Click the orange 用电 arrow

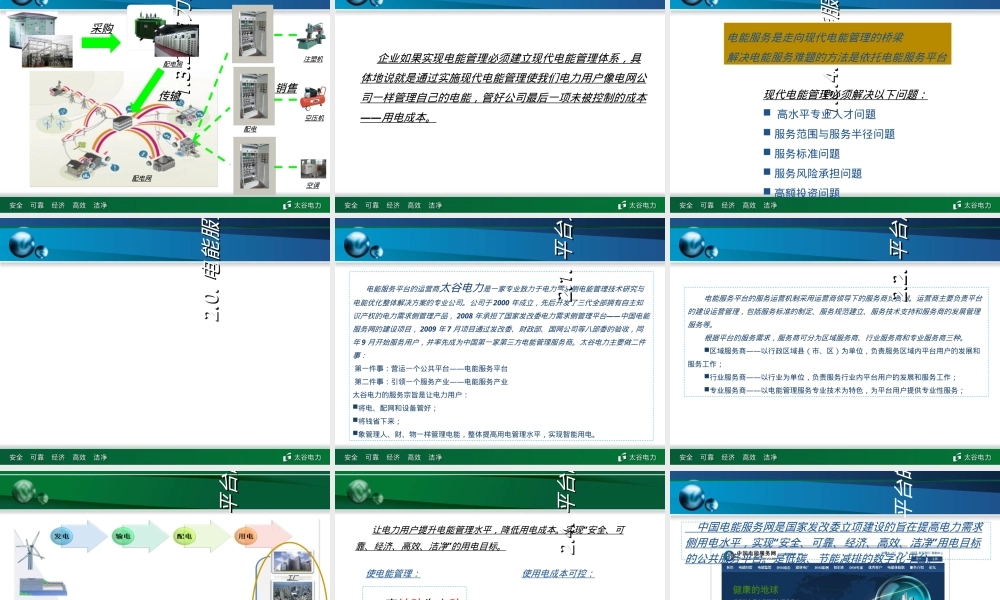[x=262, y=536]
